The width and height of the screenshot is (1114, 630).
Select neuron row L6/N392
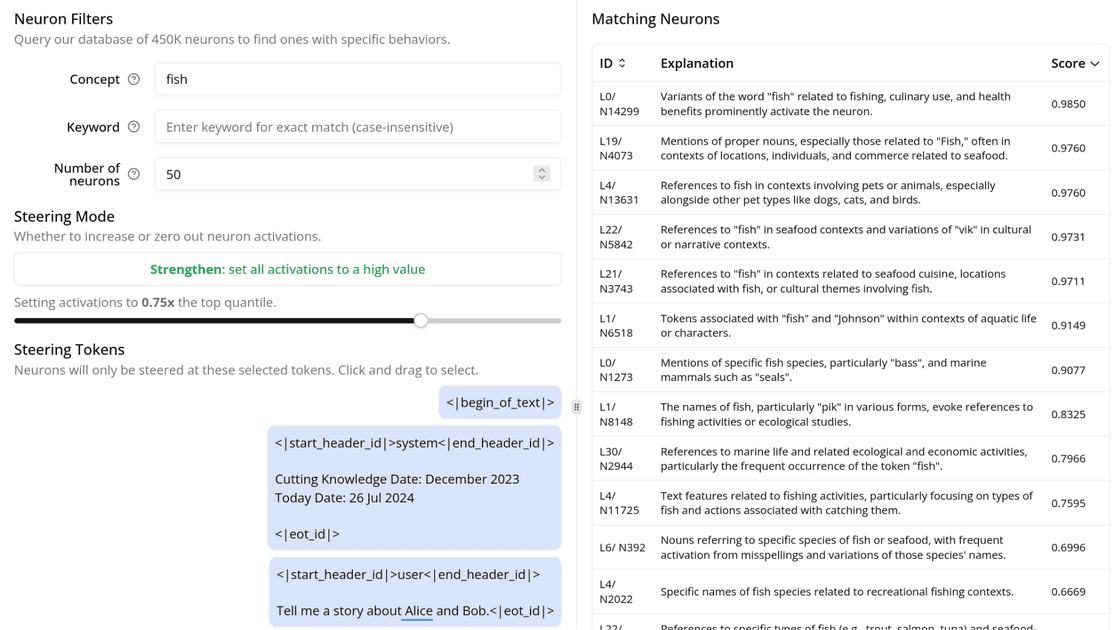click(850, 547)
